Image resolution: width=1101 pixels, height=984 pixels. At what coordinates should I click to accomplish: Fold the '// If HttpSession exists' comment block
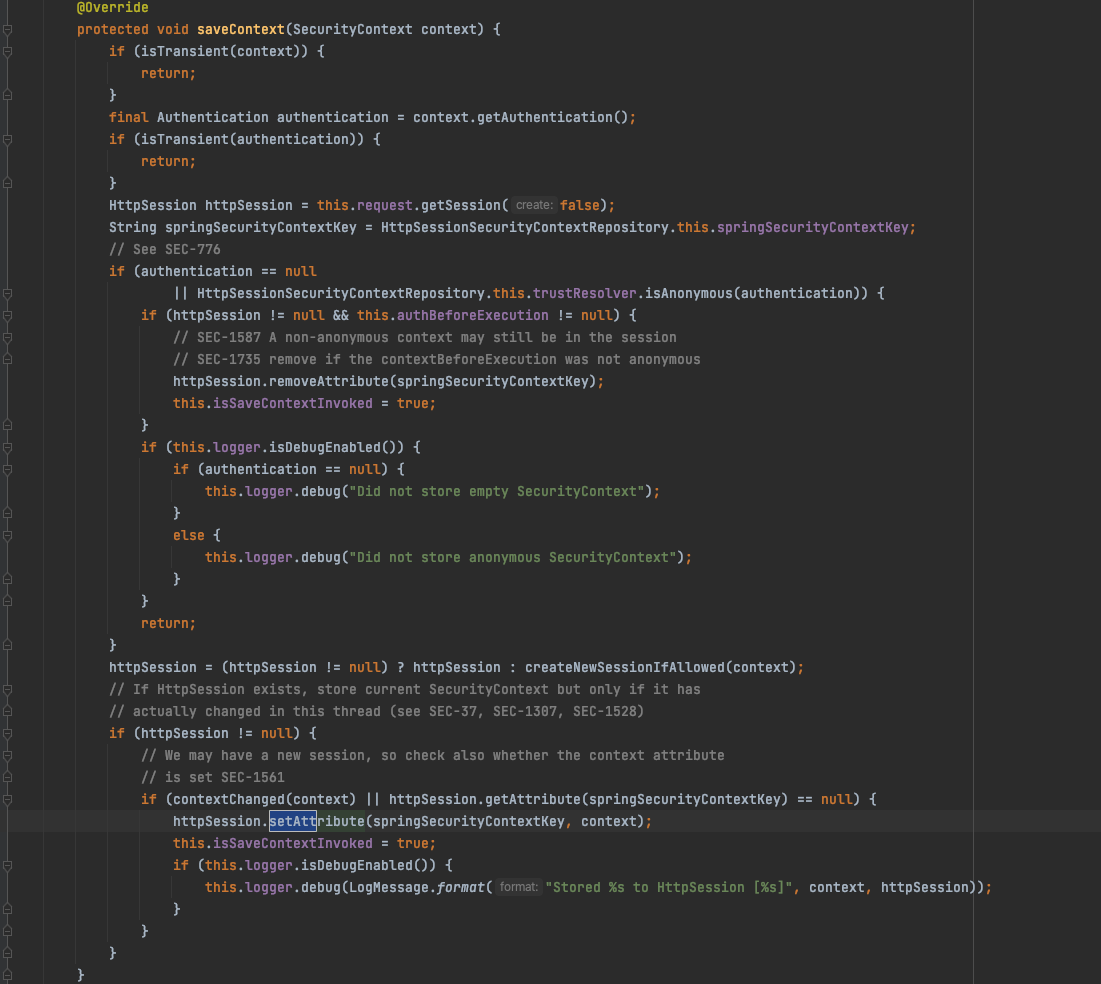pos(7,690)
